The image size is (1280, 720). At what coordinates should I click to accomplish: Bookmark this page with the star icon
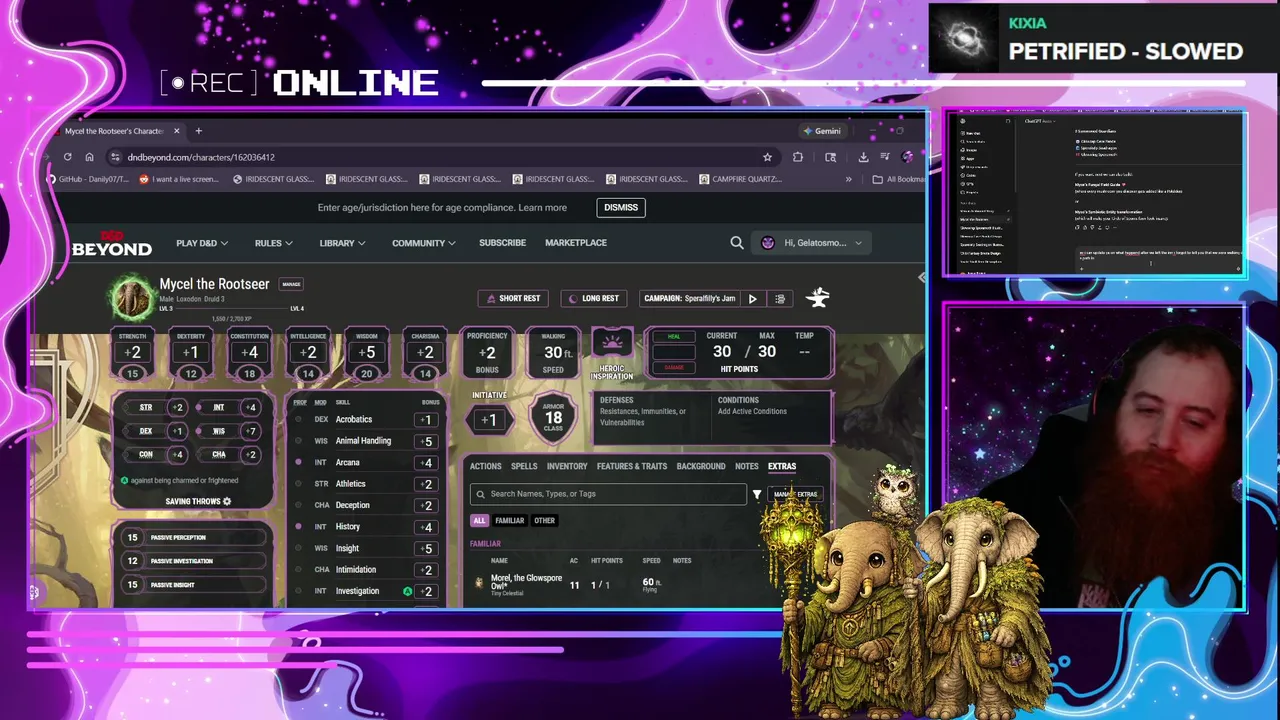tap(767, 157)
